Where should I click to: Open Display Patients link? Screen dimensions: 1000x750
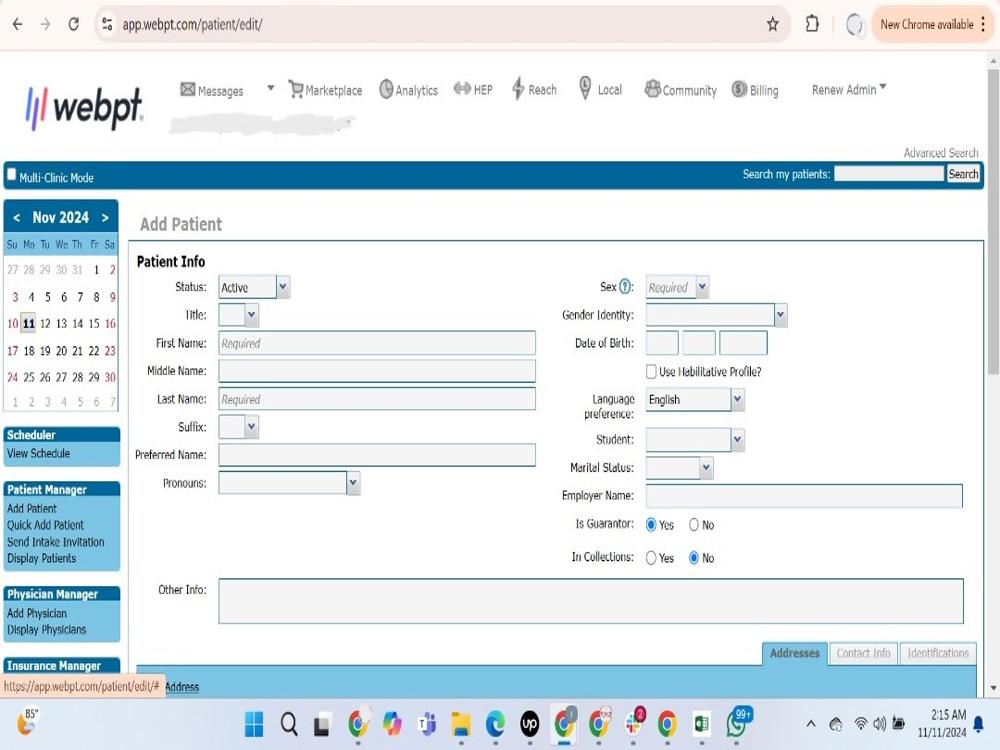(x=41, y=558)
